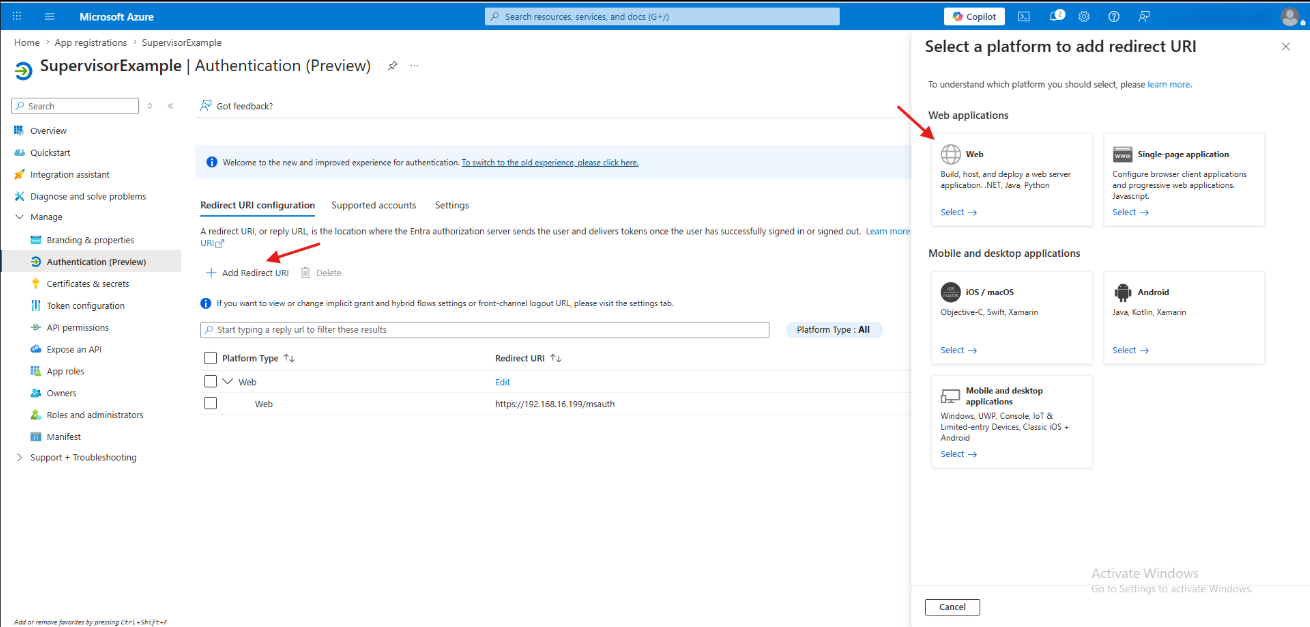This screenshot has height=627, width=1310.
Task: Click the Owners people icon
Action: click(x=36, y=393)
